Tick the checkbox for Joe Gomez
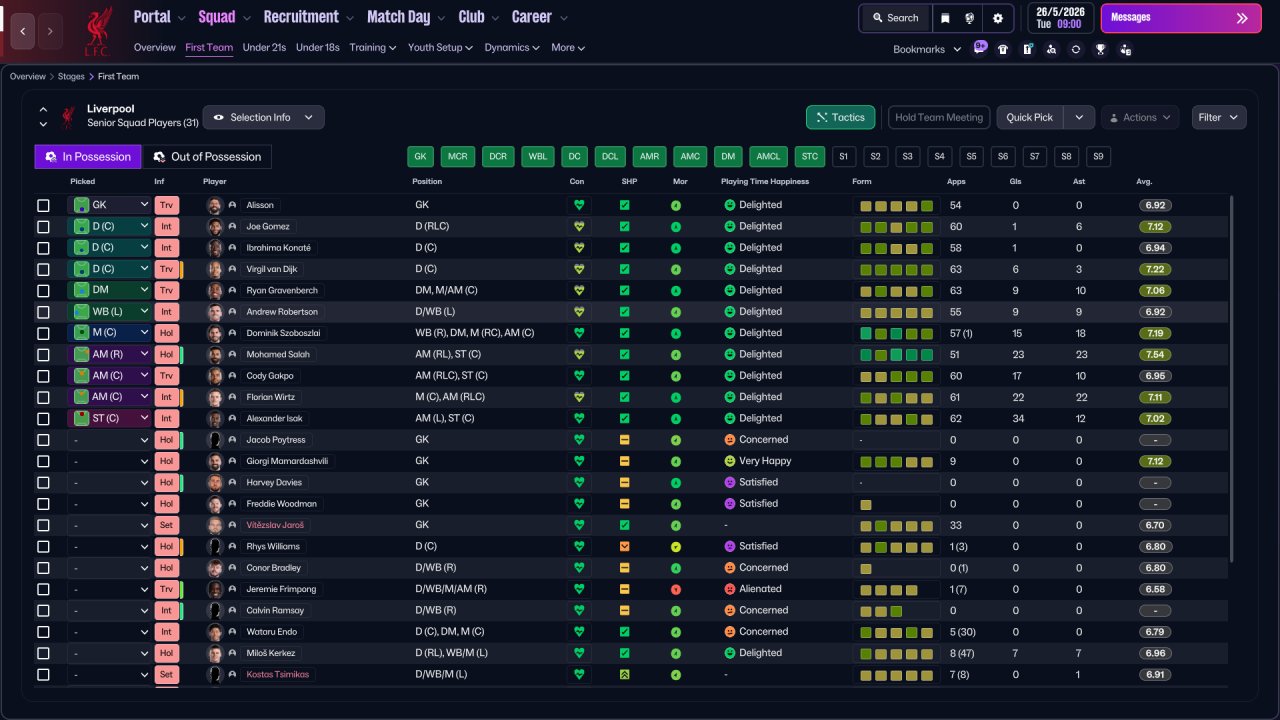This screenshot has height=720, width=1280. (x=43, y=227)
